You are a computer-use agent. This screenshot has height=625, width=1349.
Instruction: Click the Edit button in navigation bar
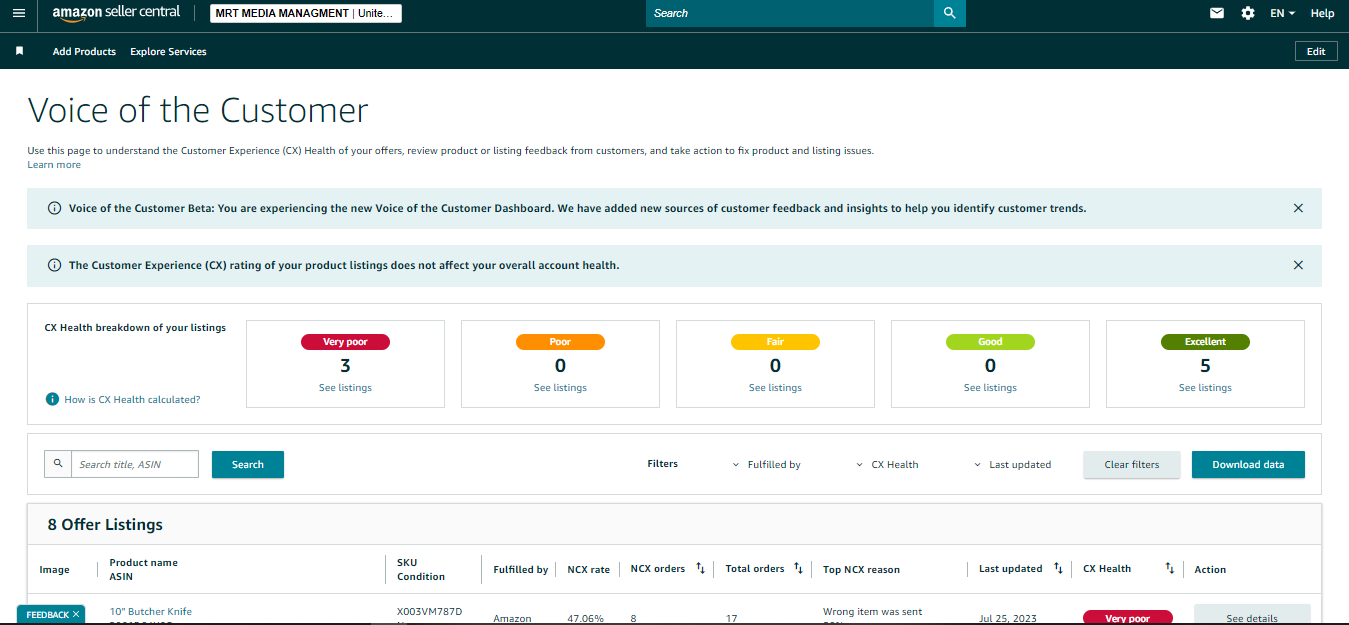pyautogui.click(x=1316, y=51)
